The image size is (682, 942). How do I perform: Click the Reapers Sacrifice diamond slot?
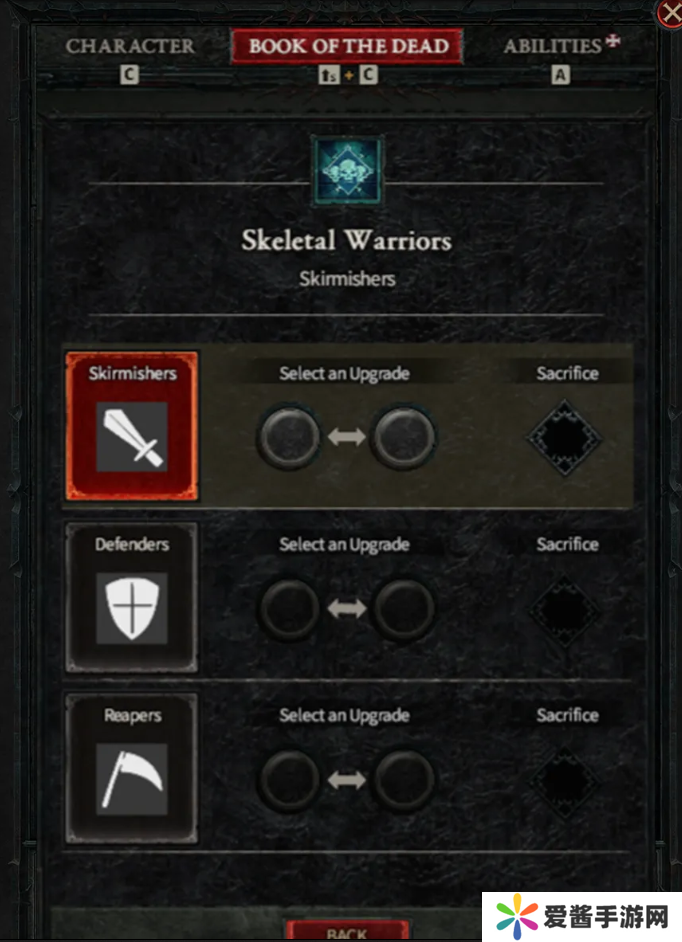tap(564, 782)
